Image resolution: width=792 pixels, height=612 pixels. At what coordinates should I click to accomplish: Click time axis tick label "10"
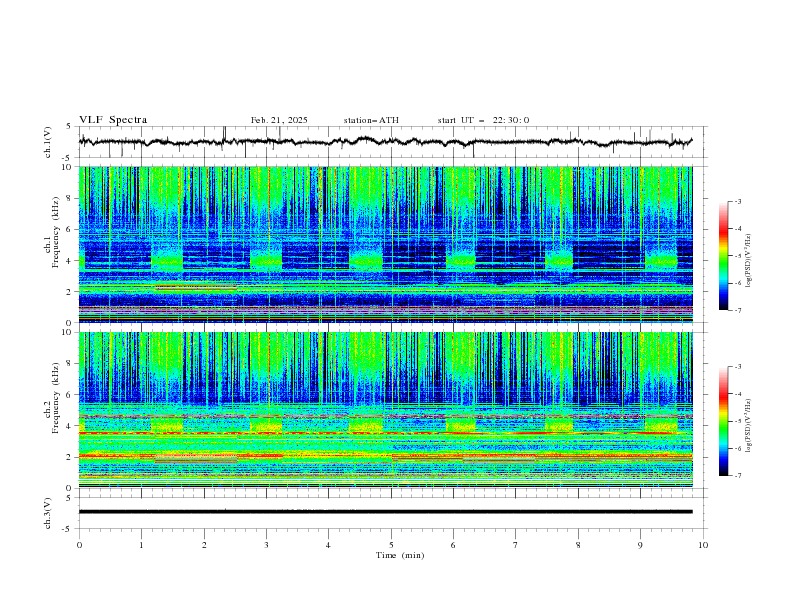[x=703, y=545]
